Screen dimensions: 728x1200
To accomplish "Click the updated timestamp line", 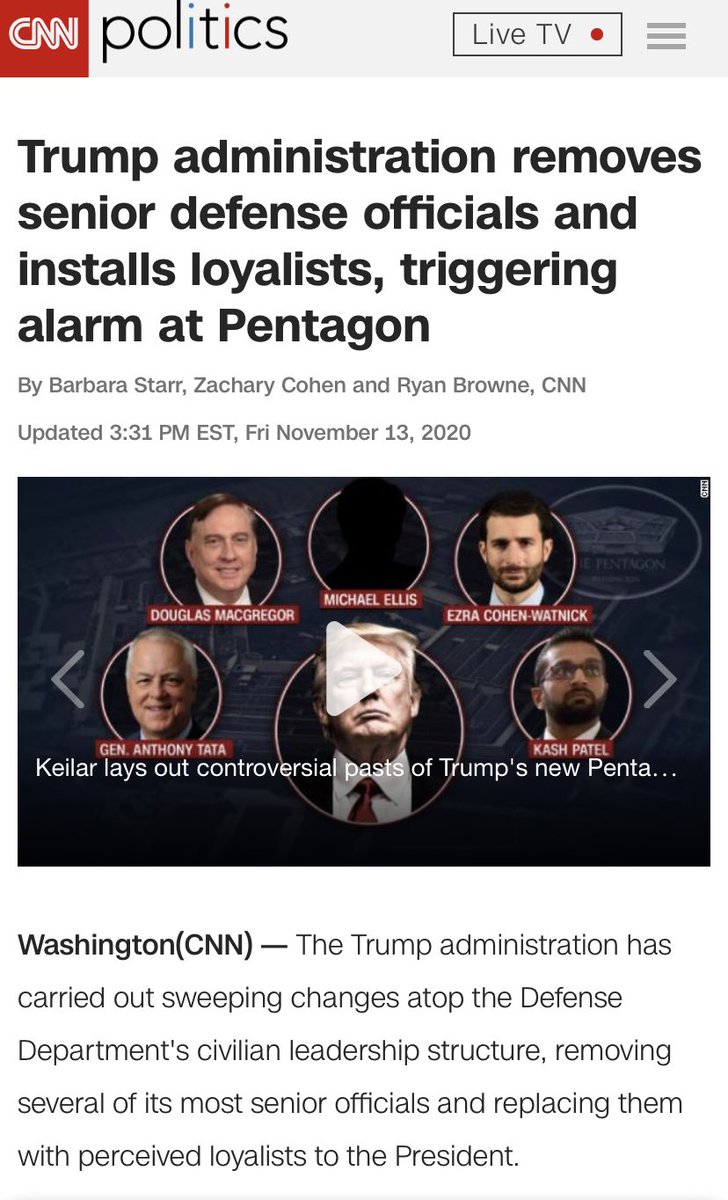I will pyautogui.click(x=244, y=433).
